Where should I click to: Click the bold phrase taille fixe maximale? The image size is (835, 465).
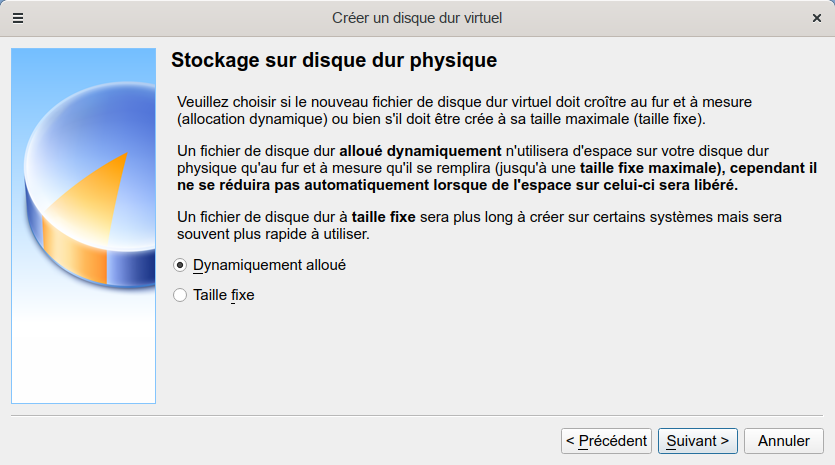click(648, 168)
